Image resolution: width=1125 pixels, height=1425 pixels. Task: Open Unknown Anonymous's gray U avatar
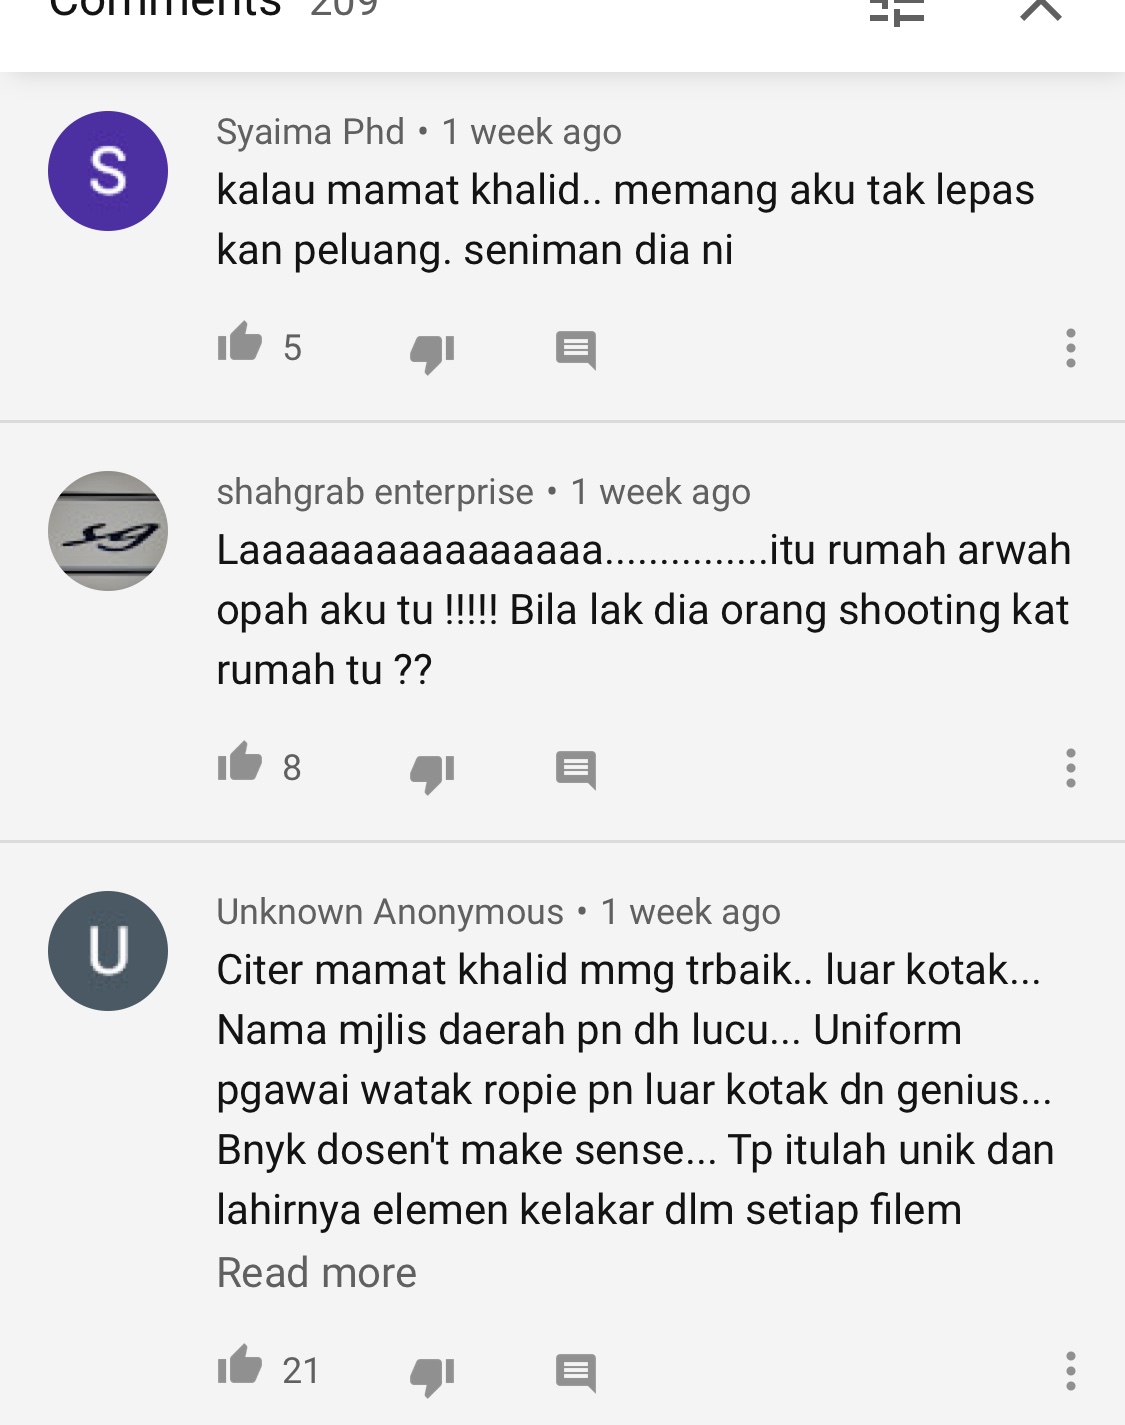point(108,951)
